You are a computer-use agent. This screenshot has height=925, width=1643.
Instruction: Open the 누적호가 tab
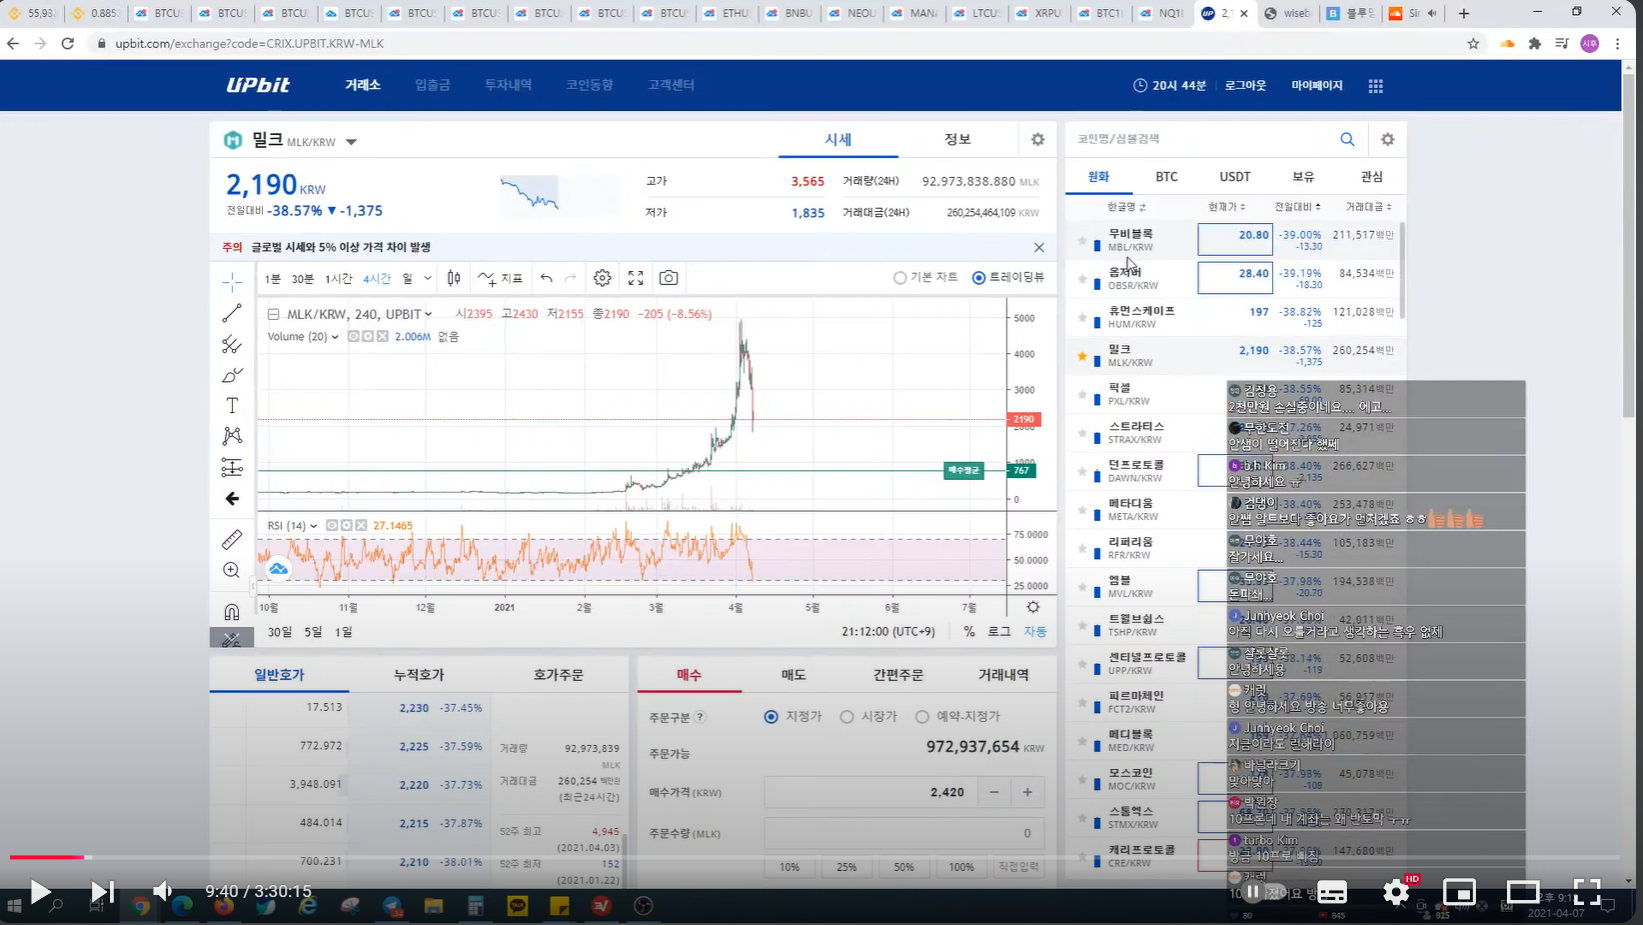419,675
